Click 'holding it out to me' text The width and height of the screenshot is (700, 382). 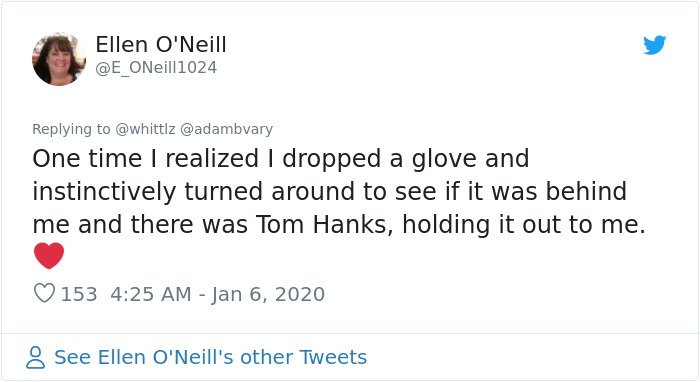[524, 224]
